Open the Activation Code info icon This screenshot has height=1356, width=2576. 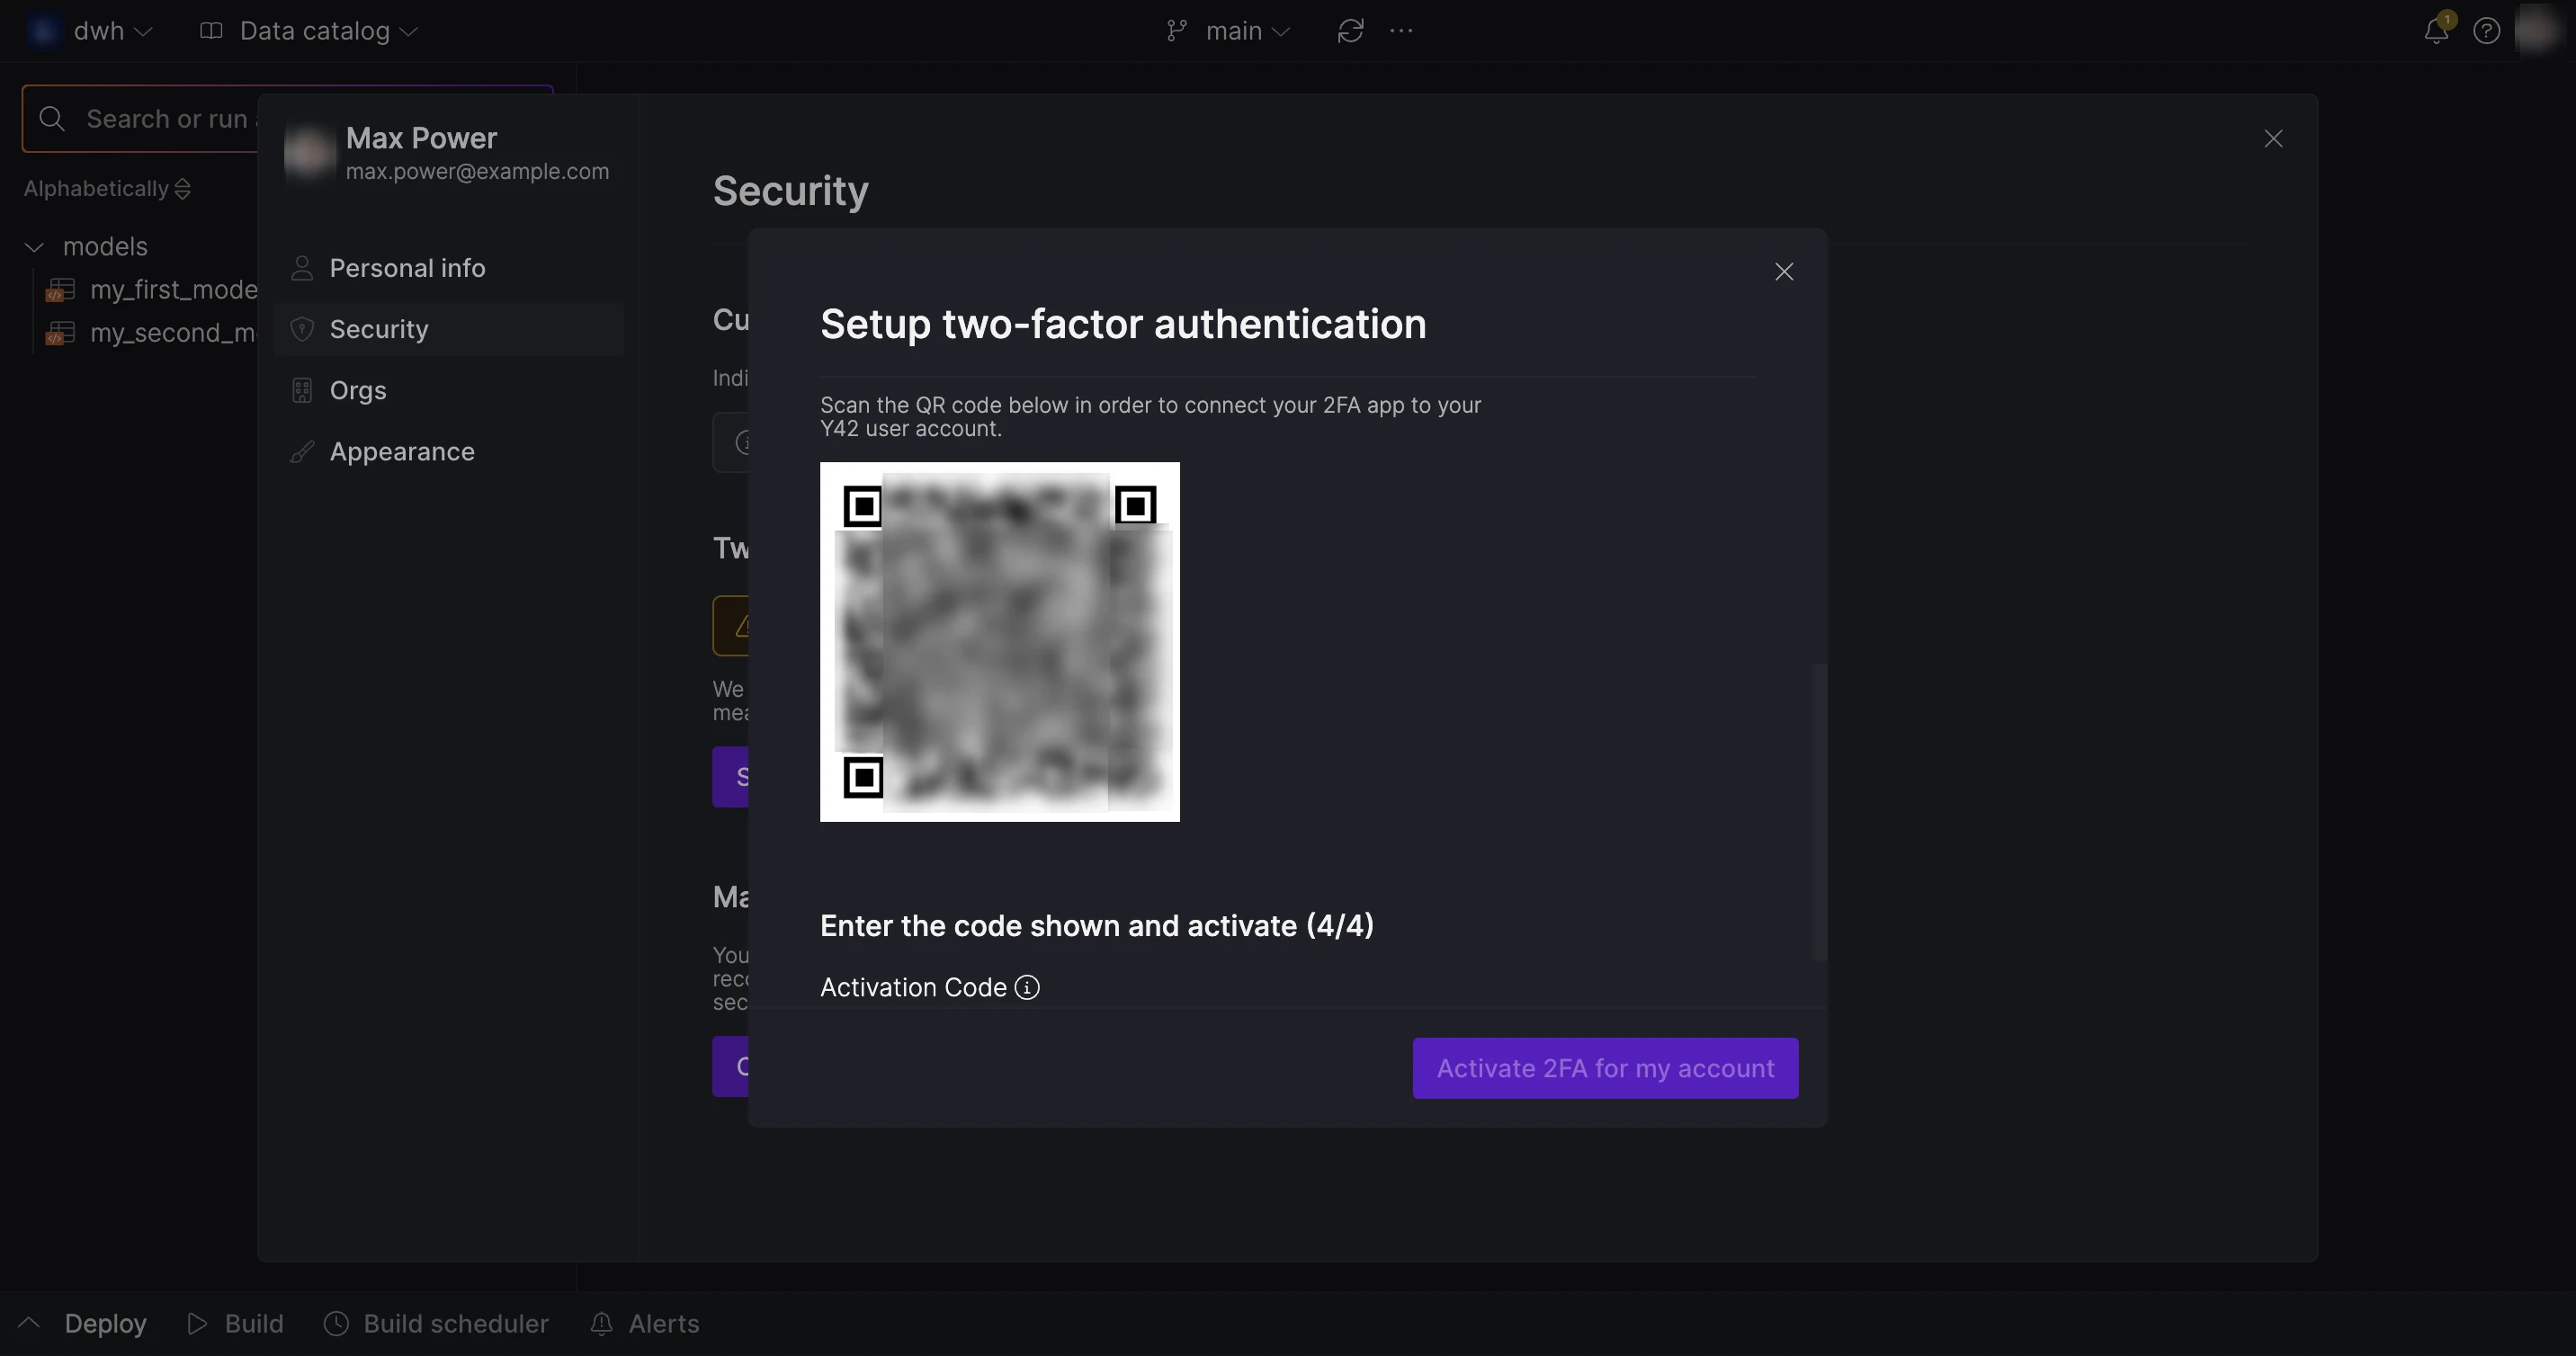(1027, 988)
